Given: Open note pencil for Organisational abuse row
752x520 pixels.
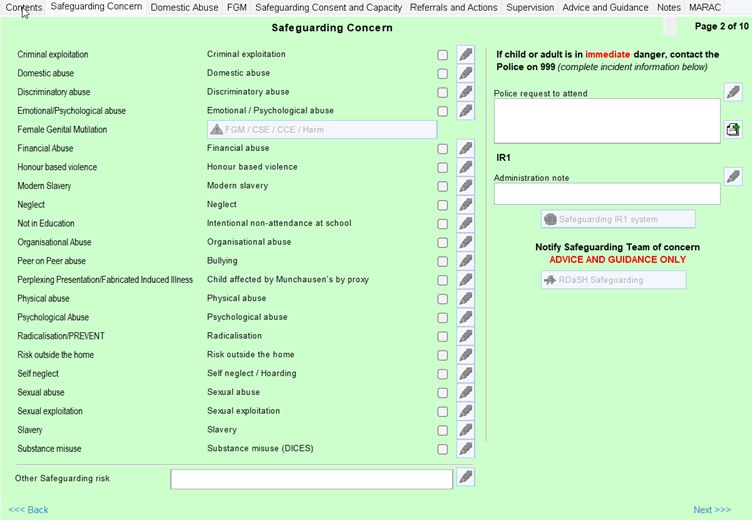Looking at the screenshot, I should click(x=465, y=242).
